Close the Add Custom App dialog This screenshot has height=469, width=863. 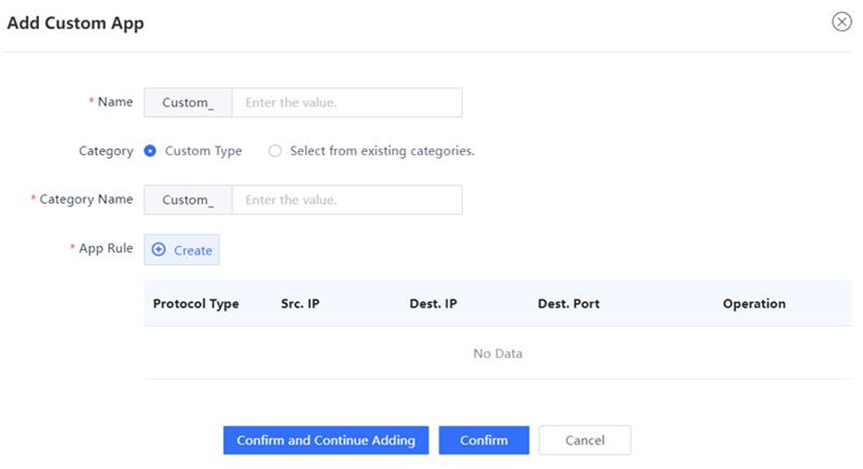(842, 22)
